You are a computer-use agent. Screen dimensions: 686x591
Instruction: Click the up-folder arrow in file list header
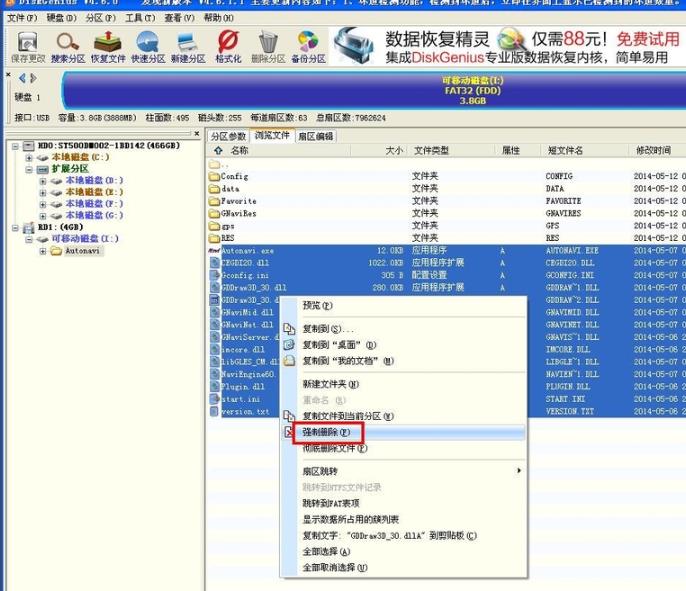(218, 150)
